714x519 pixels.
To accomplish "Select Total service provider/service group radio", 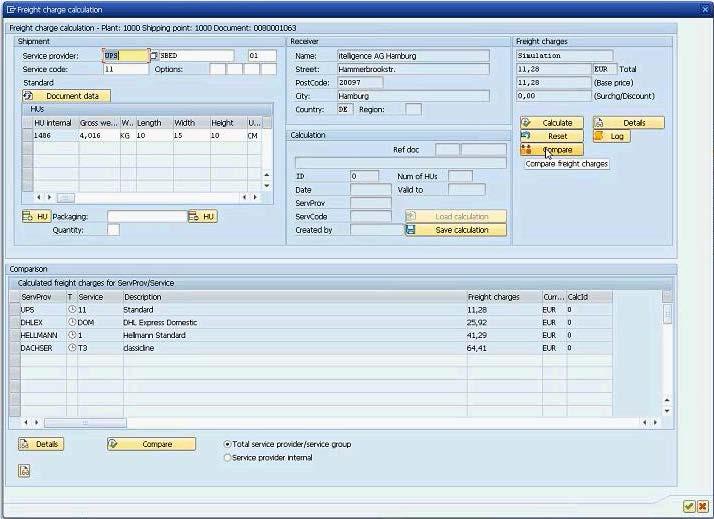I will (227, 444).
